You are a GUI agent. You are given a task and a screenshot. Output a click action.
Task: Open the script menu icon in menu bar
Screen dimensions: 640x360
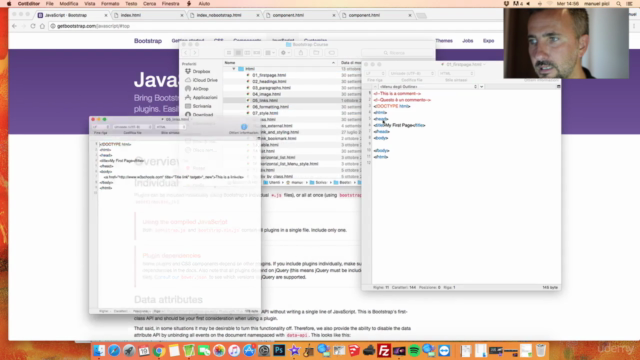(x=189, y=4)
